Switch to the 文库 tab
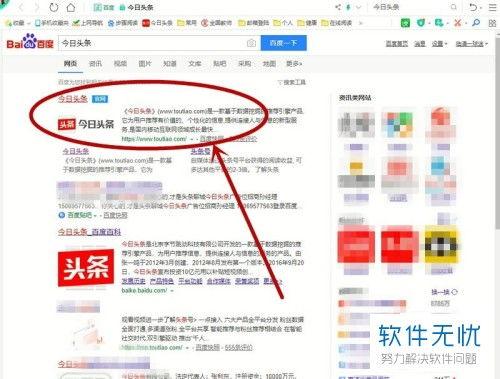The image size is (500, 379). click(x=195, y=63)
